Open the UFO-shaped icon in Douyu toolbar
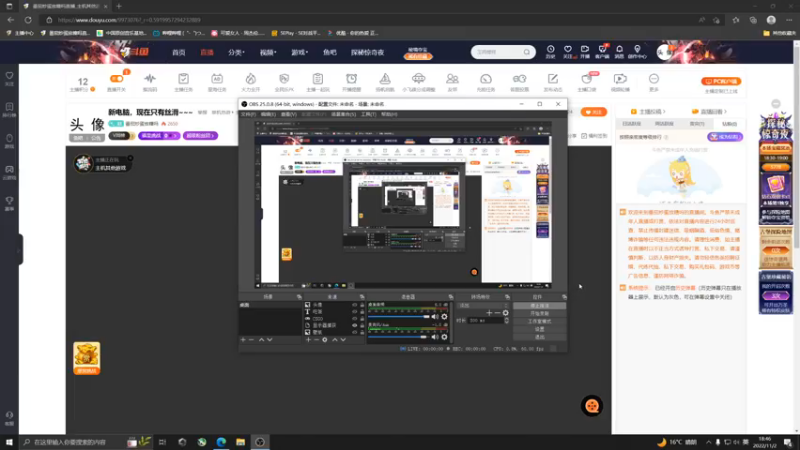800x450 pixels. click(x=418, y=79)
